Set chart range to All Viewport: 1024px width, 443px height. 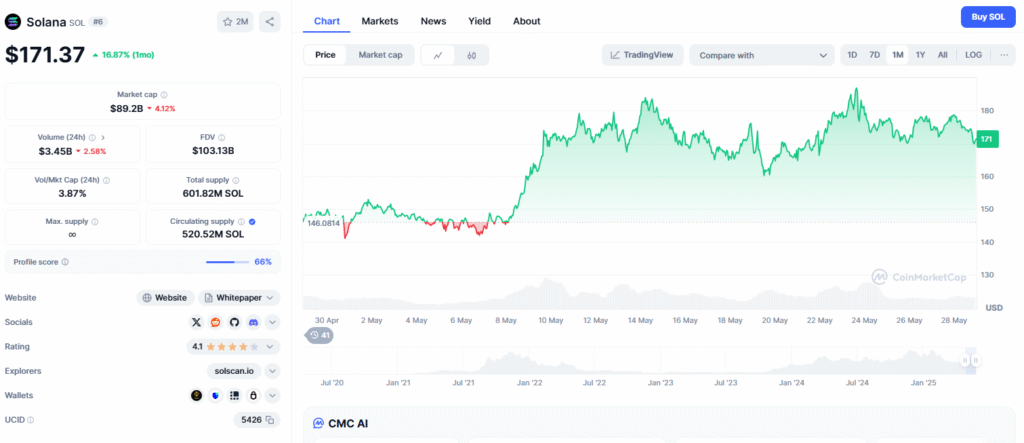point(942,55)
